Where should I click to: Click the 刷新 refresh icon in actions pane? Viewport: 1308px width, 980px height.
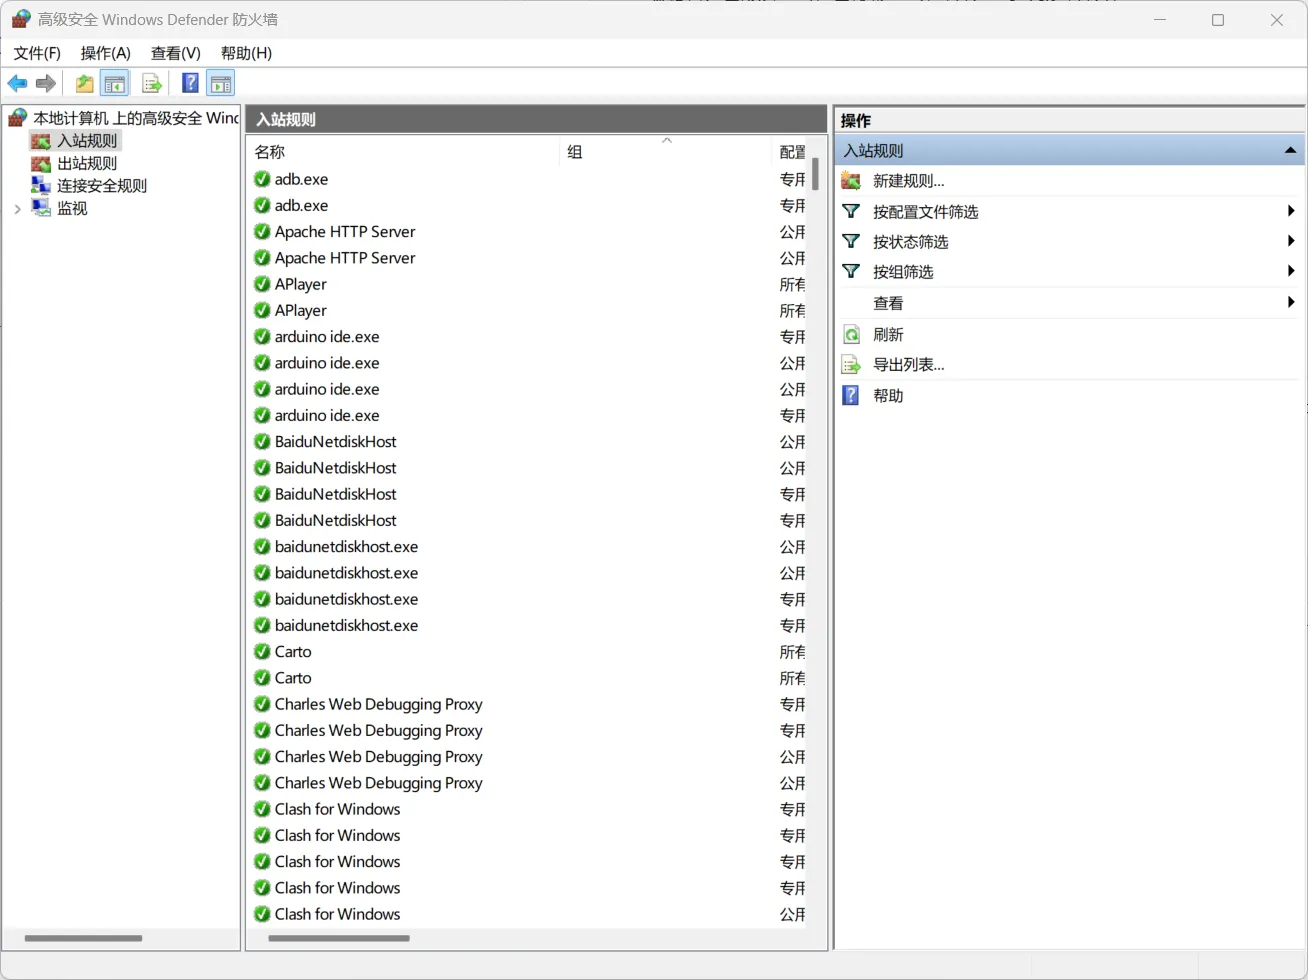(851, 334)
